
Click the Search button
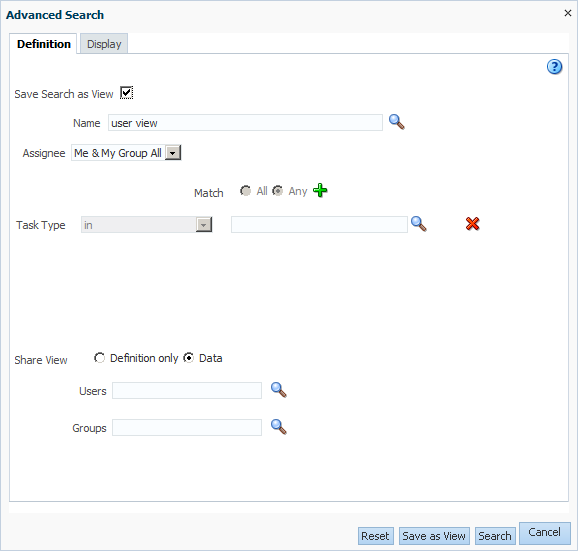point(495,536)
